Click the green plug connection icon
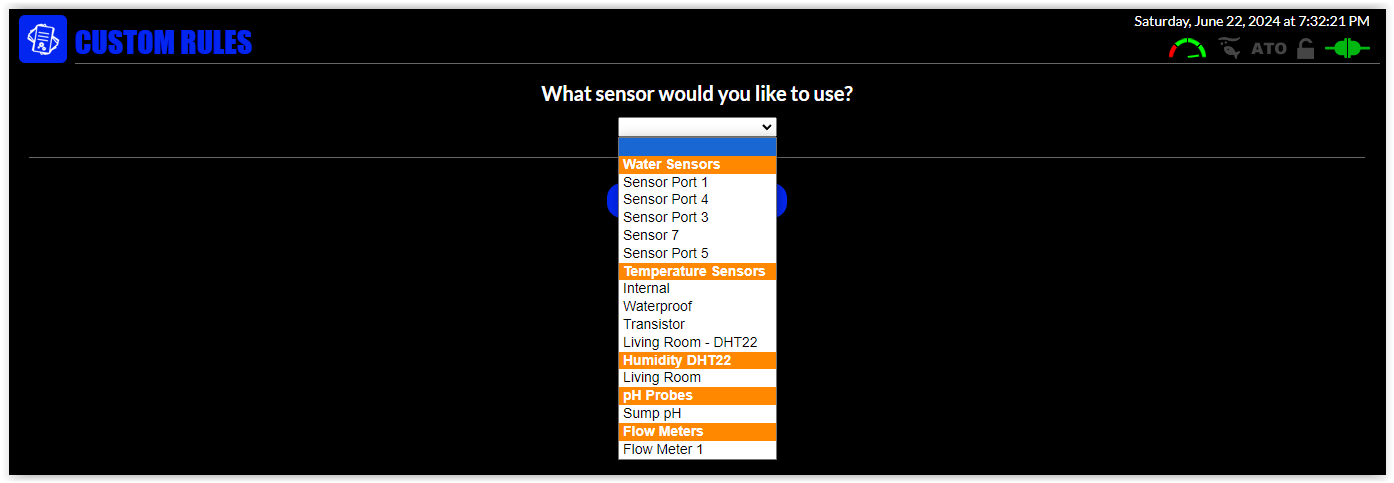The width and height of the screenshot is (1394, 483). (x=1347, y=48)
